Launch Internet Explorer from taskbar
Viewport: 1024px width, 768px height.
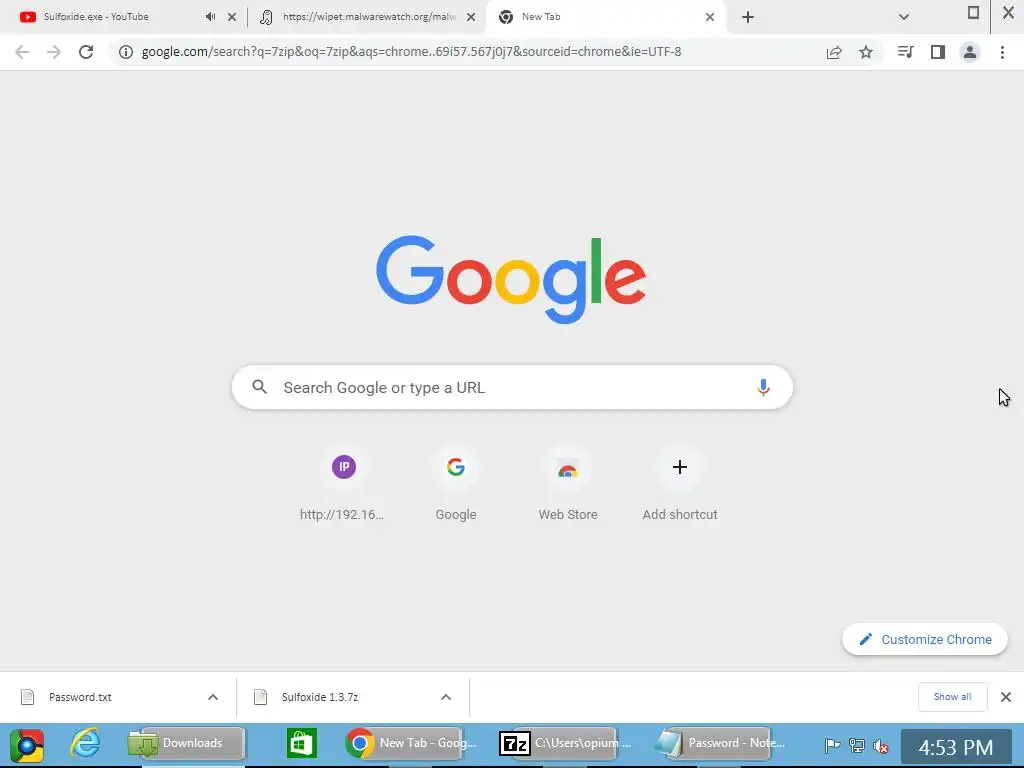(x=85, y=743)
